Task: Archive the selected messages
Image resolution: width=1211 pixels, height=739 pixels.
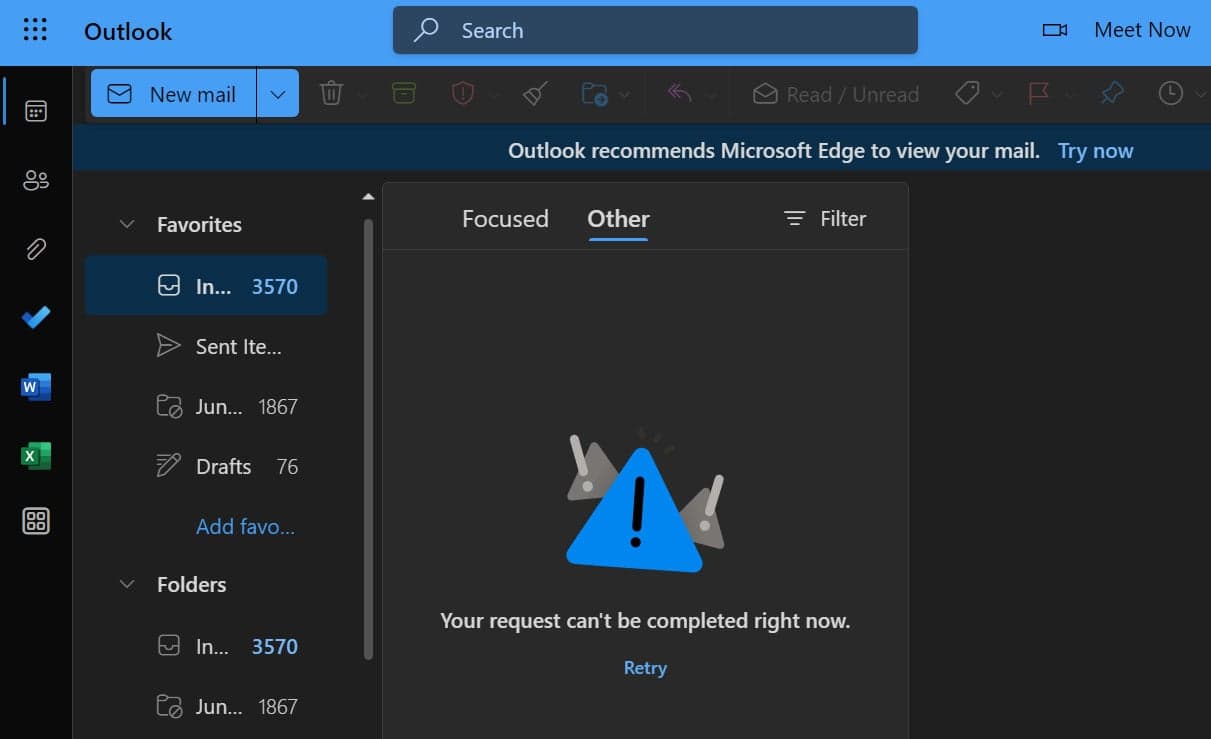Action: [401, 93]
